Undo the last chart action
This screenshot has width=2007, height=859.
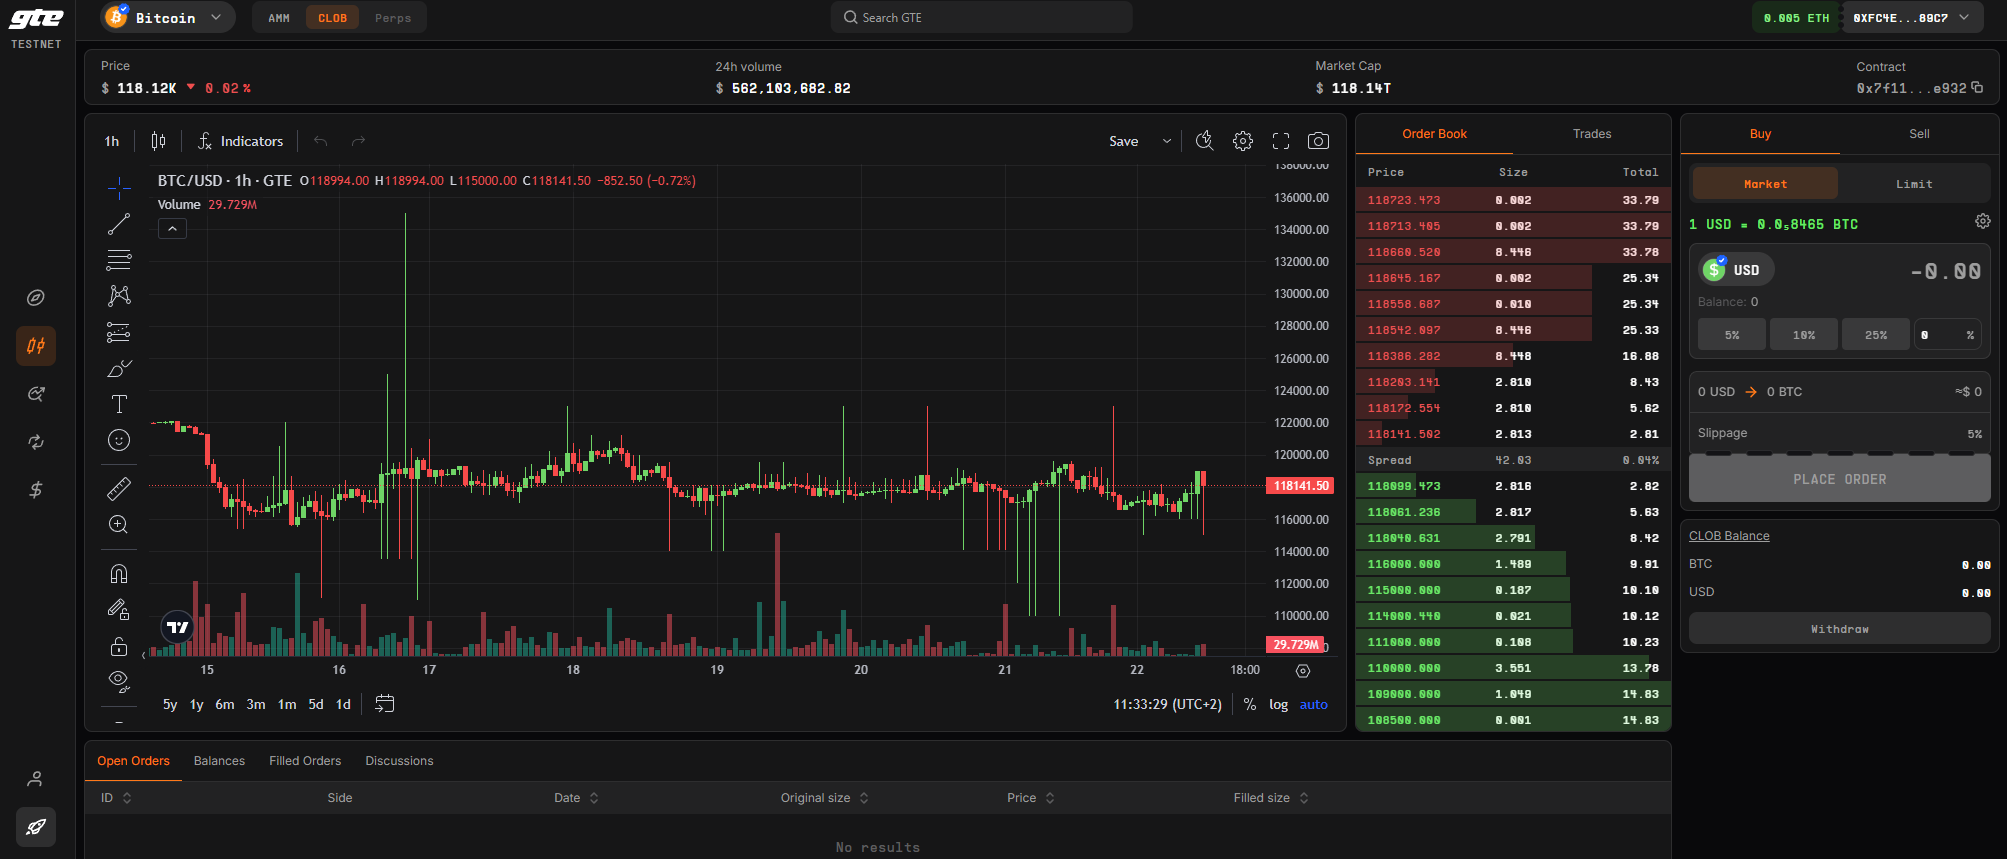(320, 141)
